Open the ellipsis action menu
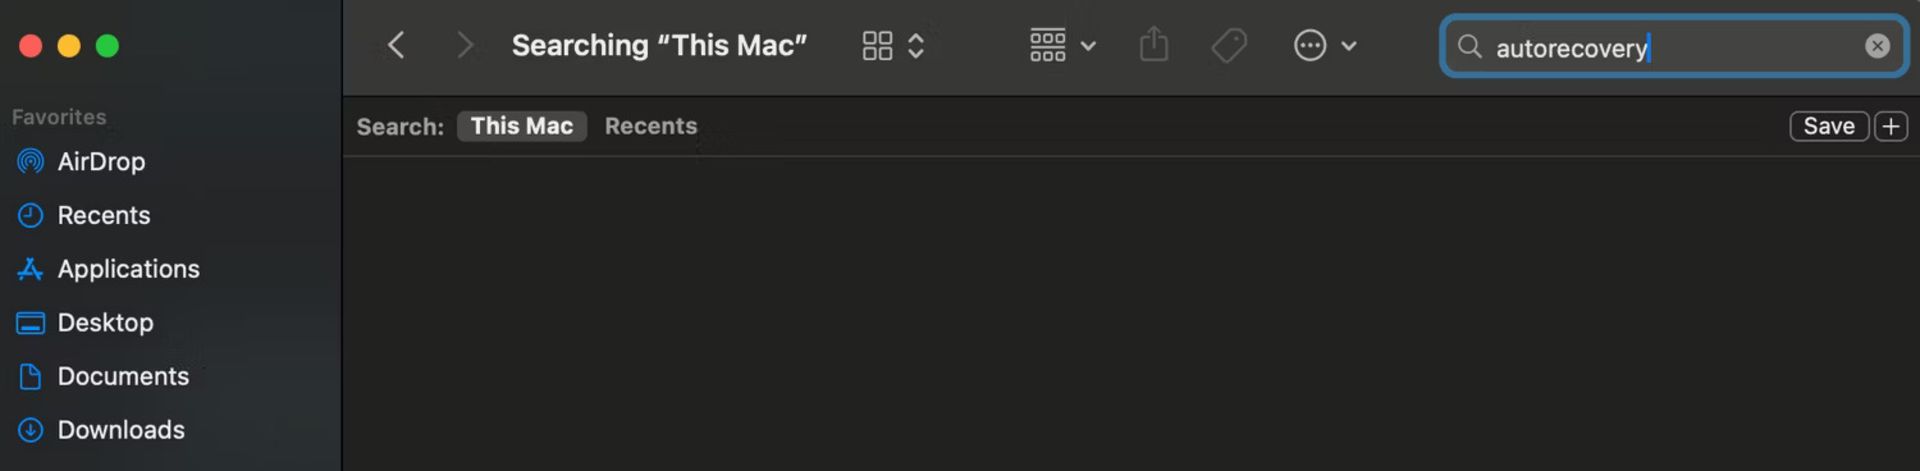The image size is (1920, 471). click(1310, 45)
